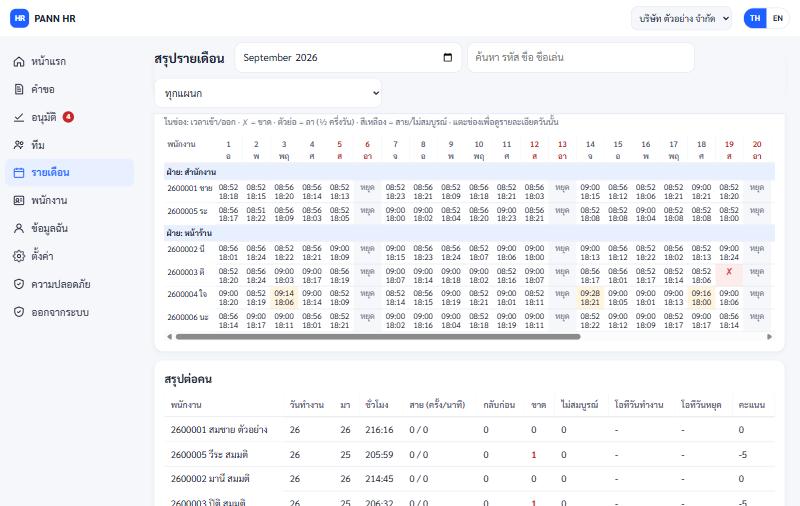This screenshot has height=506, width=800.
Task: Click the shield icon beside ออกจากระบบ
Action: pos(19,312)
